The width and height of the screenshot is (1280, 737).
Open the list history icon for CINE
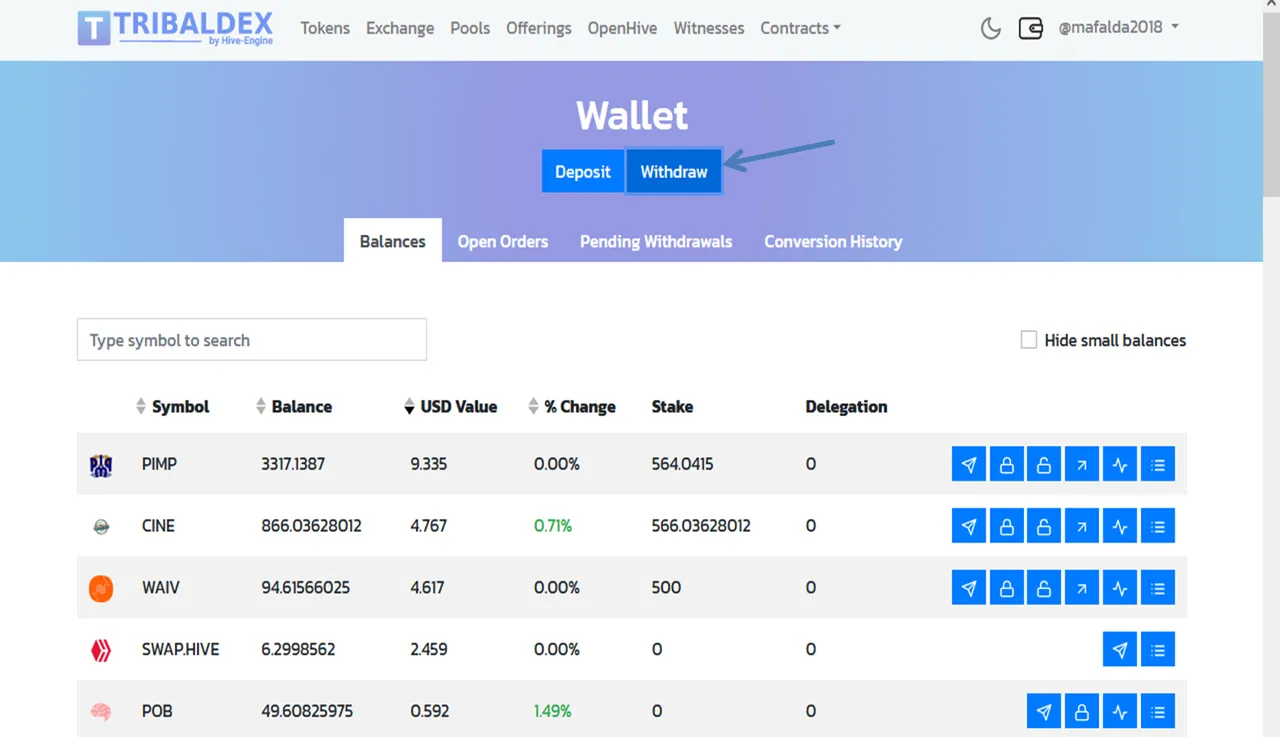[x=1158, y=526]
